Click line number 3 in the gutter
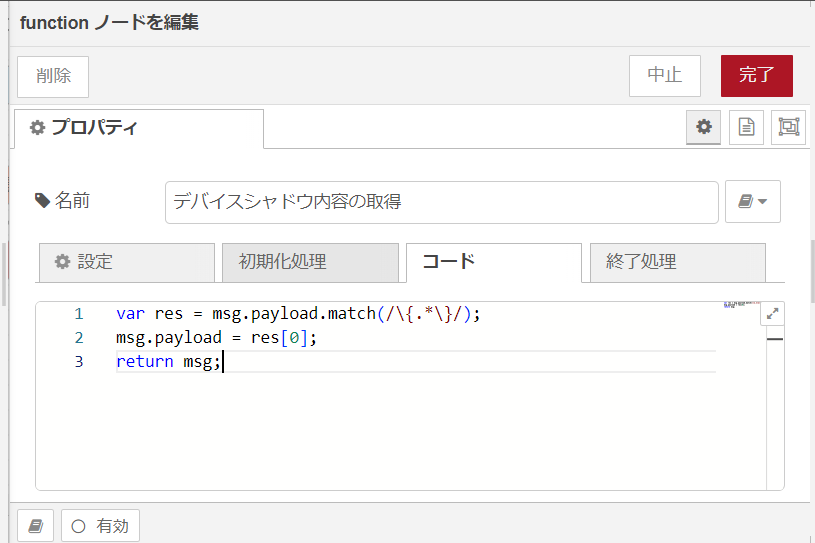815x543 pixels. (79, 362)
